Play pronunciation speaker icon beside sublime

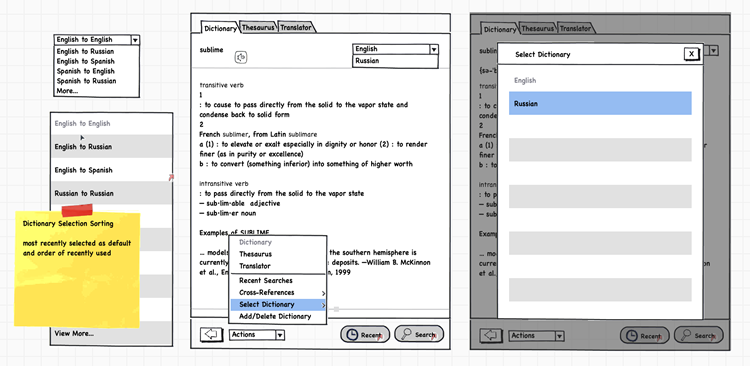(x=241, y=57)
